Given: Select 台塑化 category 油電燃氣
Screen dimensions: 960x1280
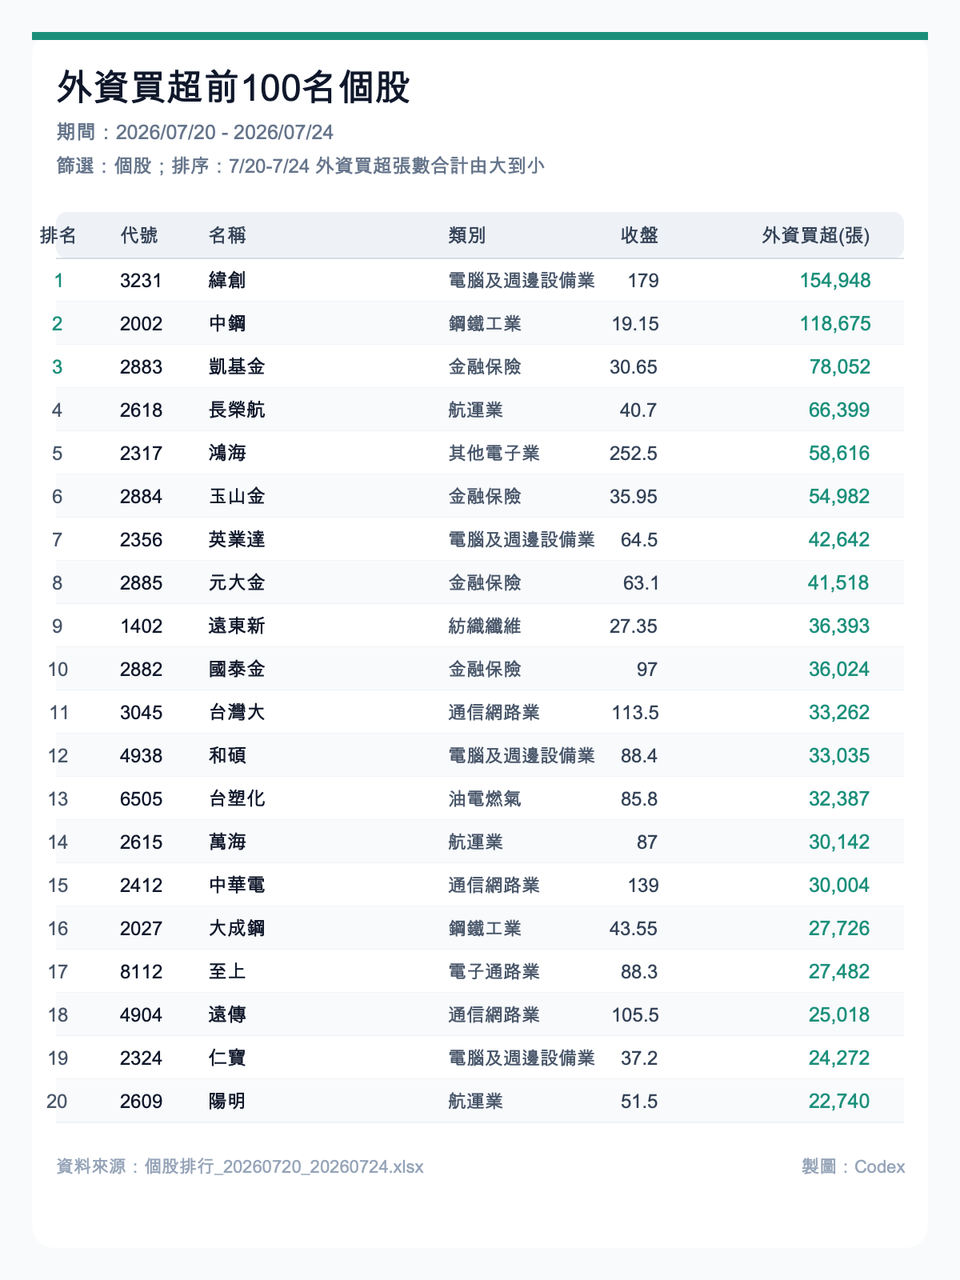Looking at the screenshot, I should (485, 799).
